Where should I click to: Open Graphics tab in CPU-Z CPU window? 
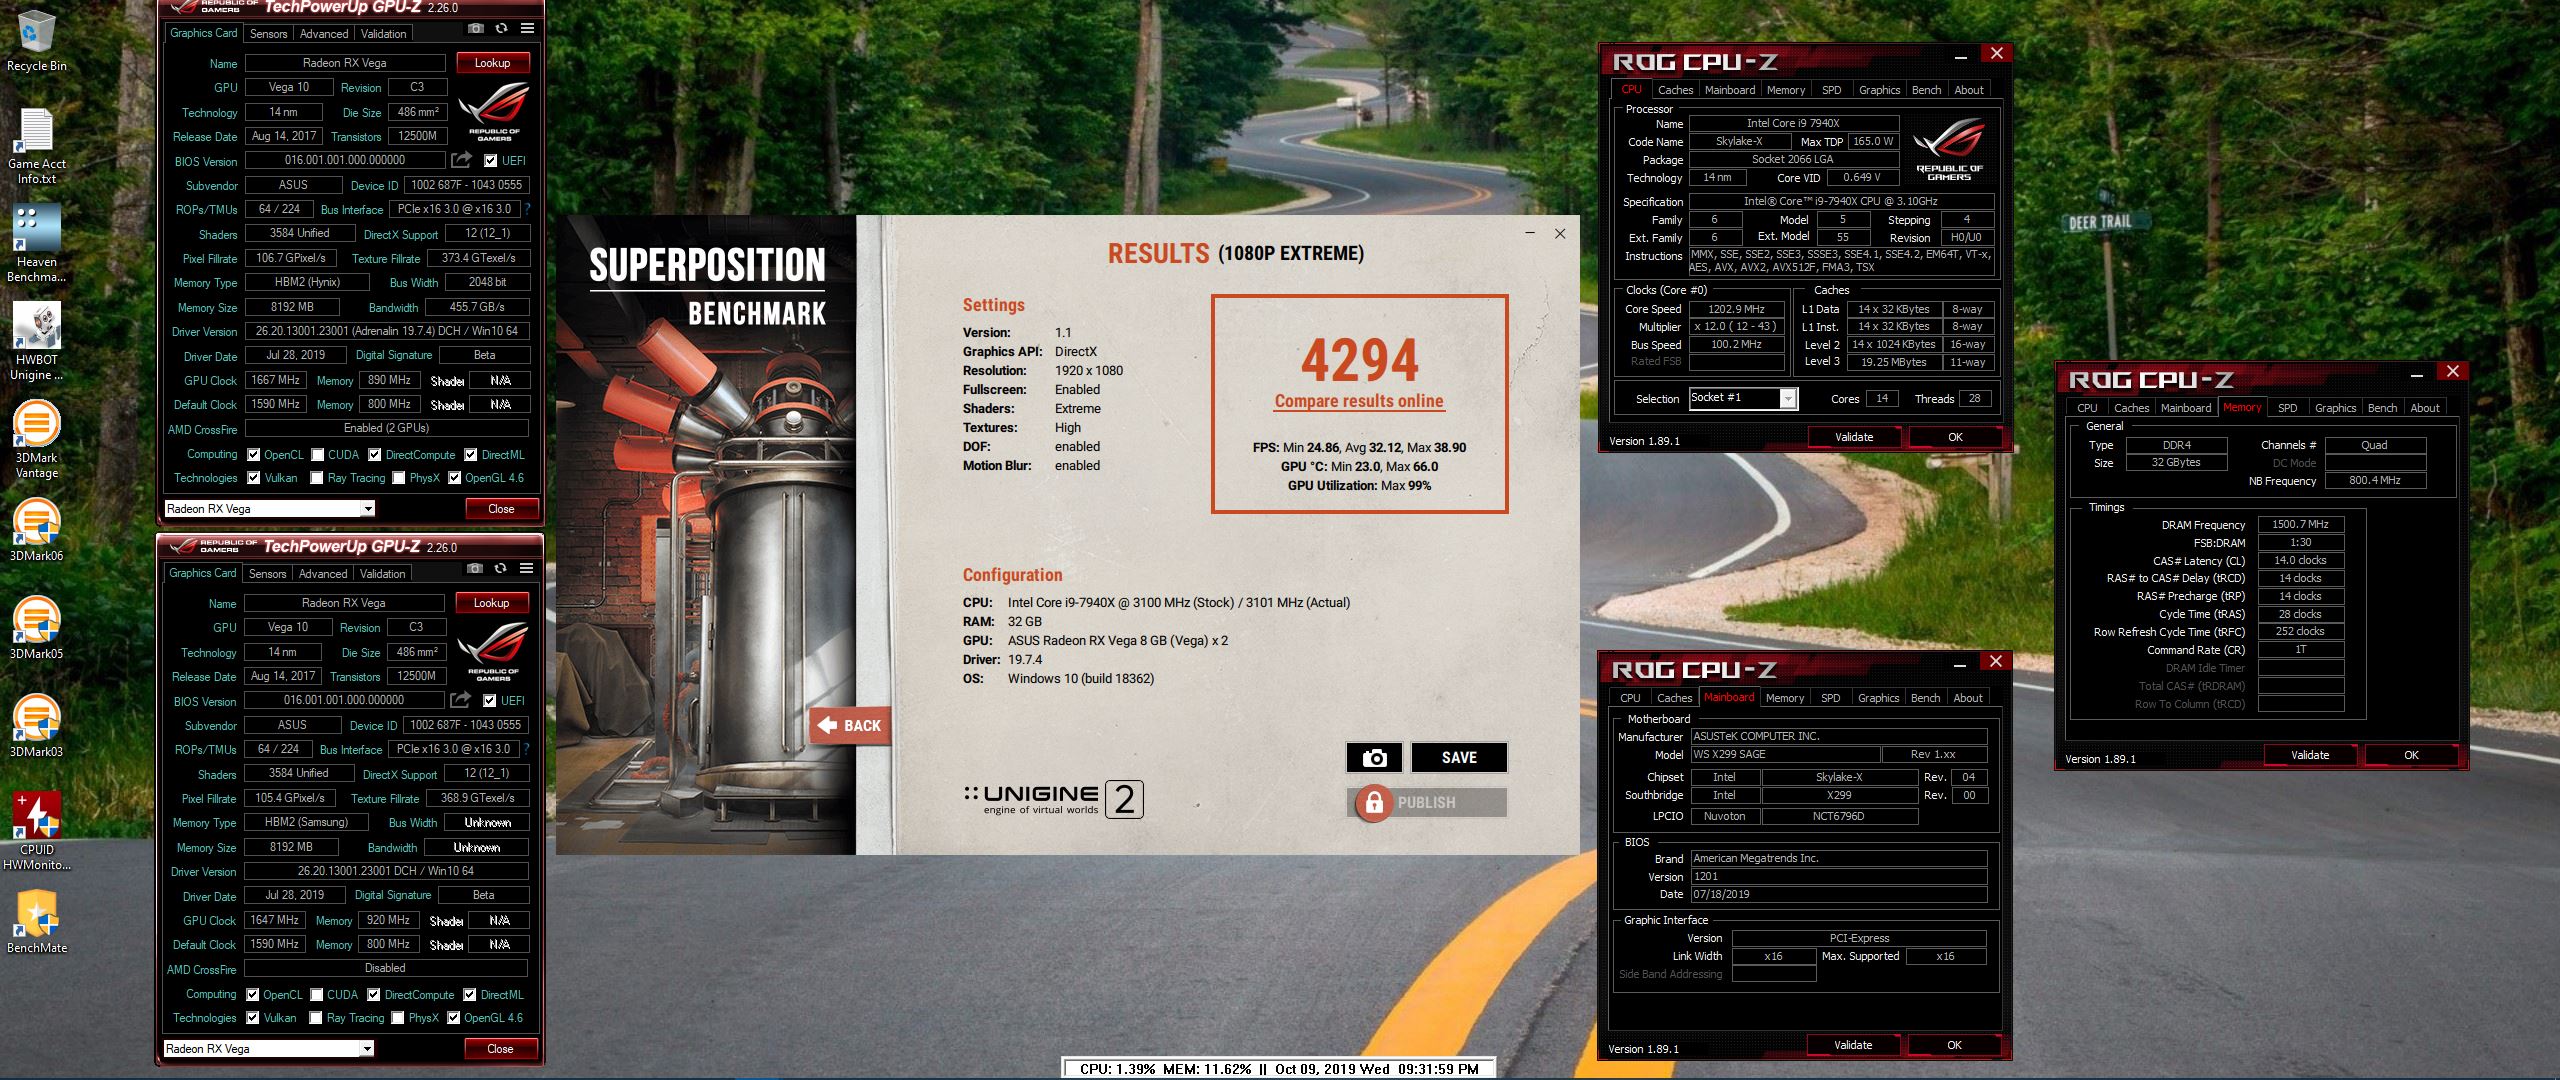point(1879,90)
